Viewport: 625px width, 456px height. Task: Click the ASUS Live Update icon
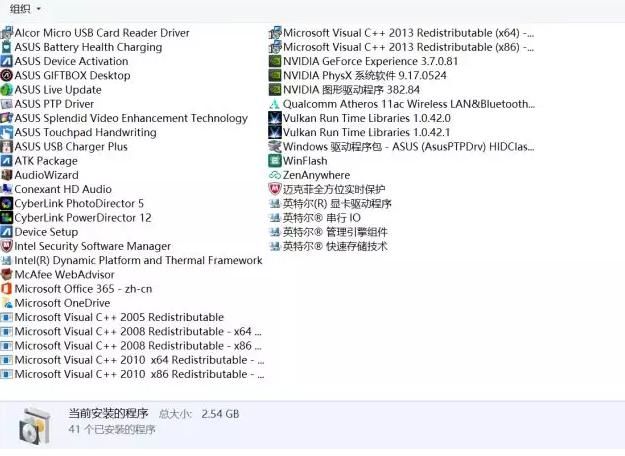tap(7, 90)
